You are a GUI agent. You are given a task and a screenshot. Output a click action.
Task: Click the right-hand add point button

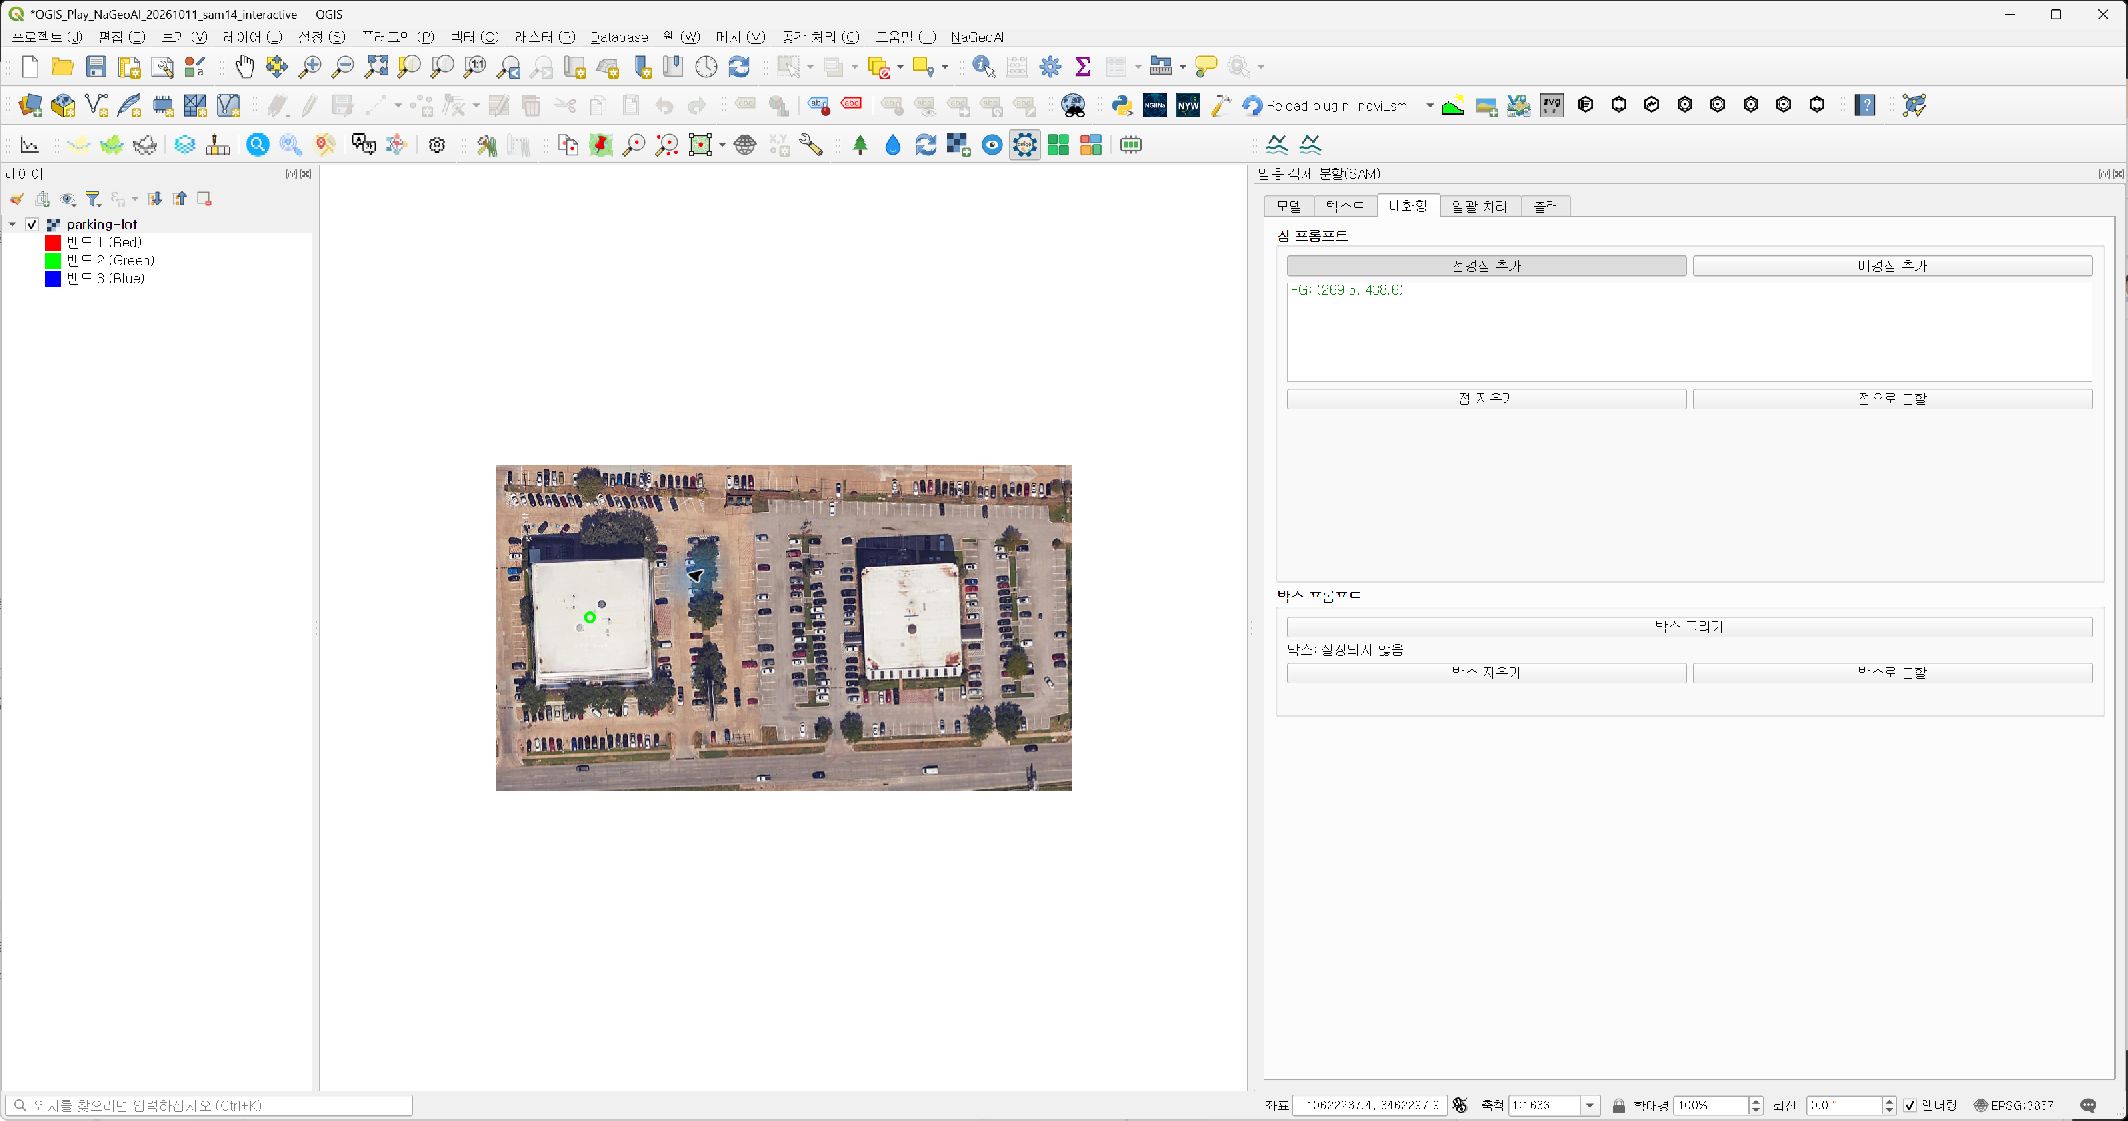pos(1892,265)
